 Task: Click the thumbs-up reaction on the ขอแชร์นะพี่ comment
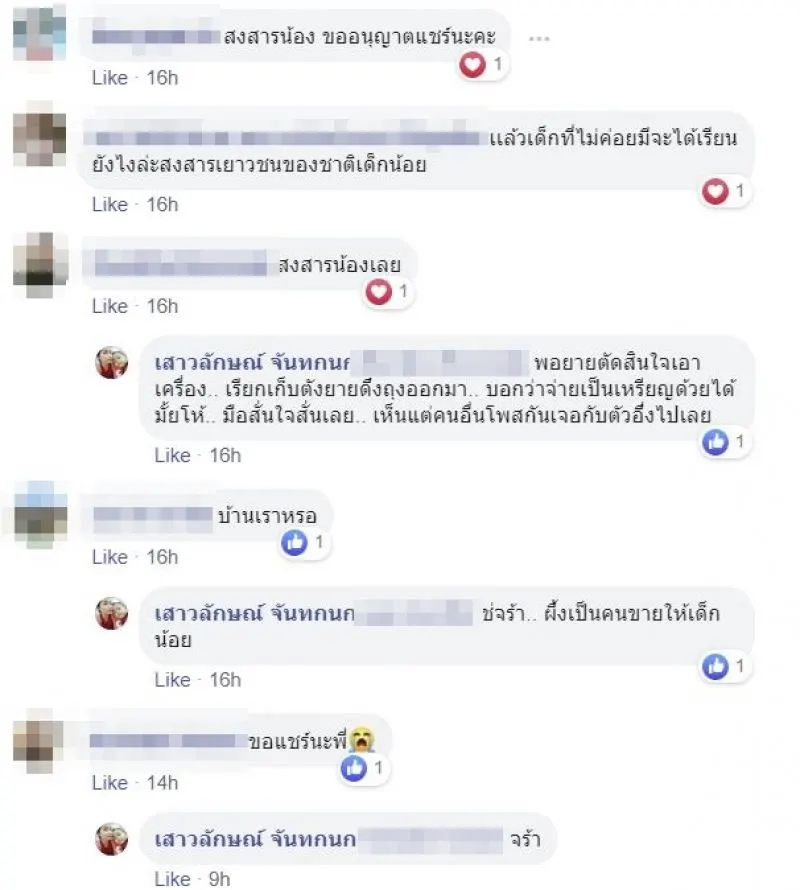tap(354, 769)
